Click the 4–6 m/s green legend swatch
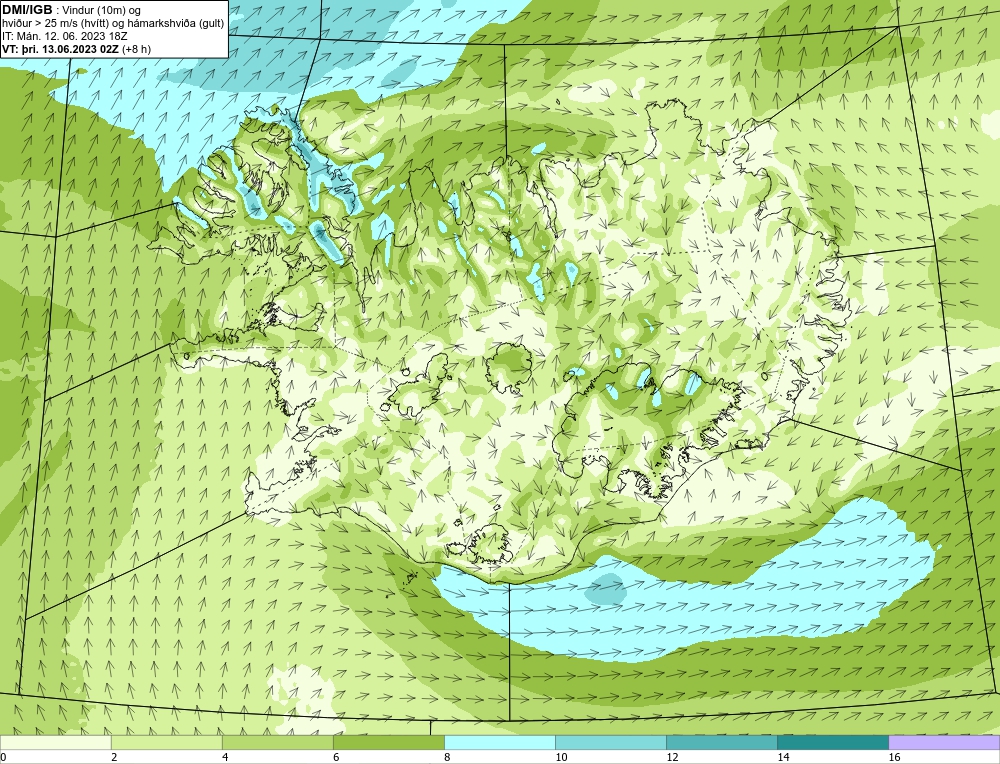 277,742
